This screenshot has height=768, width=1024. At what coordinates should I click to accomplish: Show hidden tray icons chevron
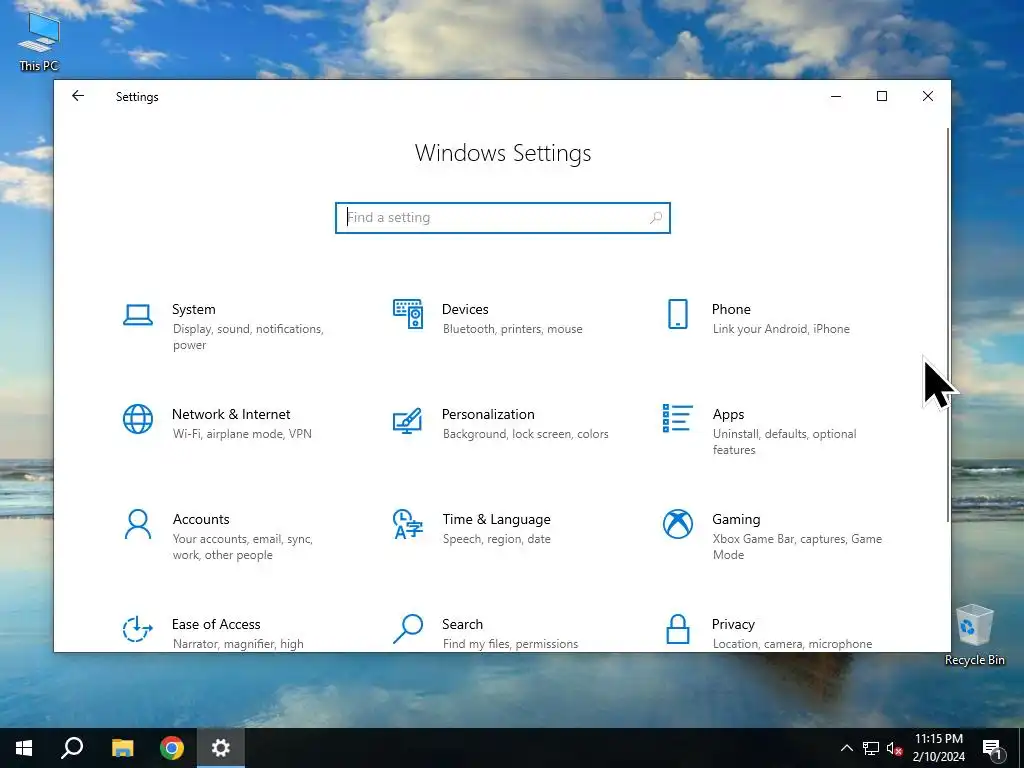(846, 748)
